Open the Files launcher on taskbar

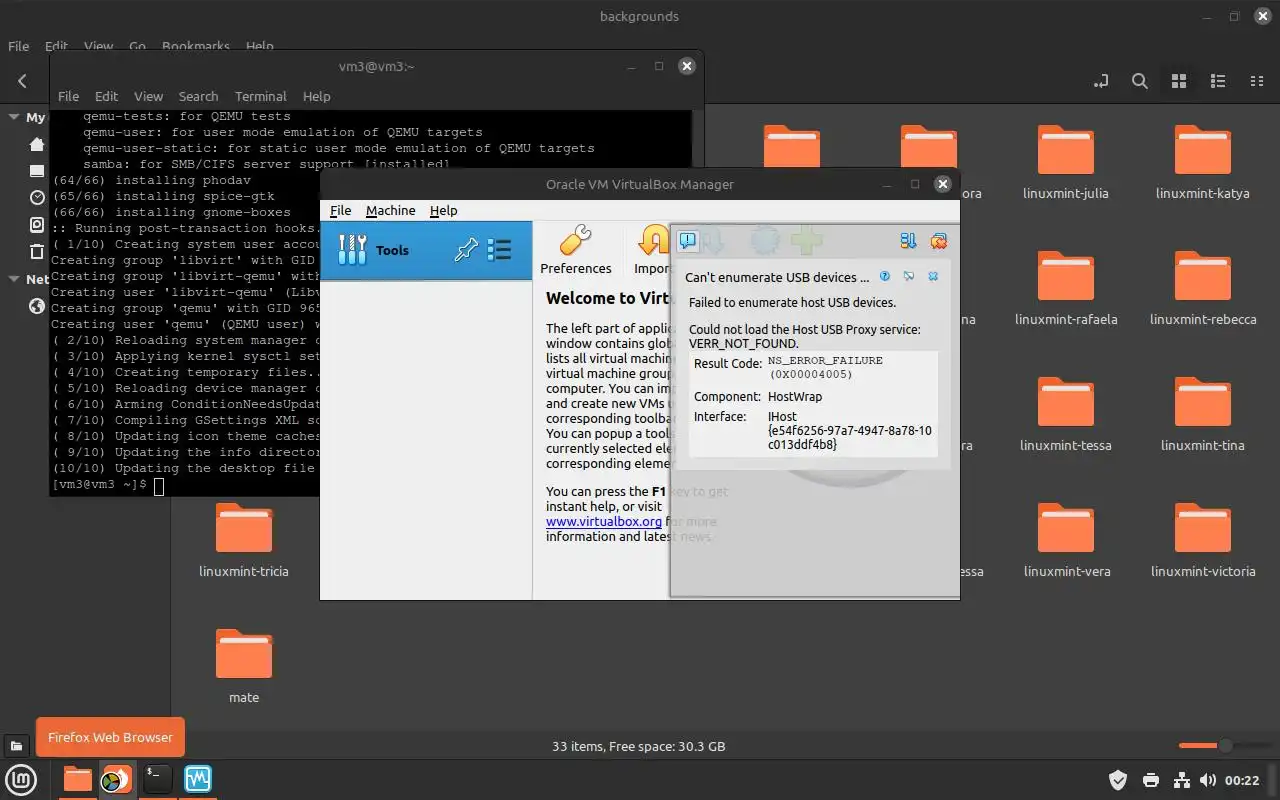pyautogui.click(x=77, y=779)
